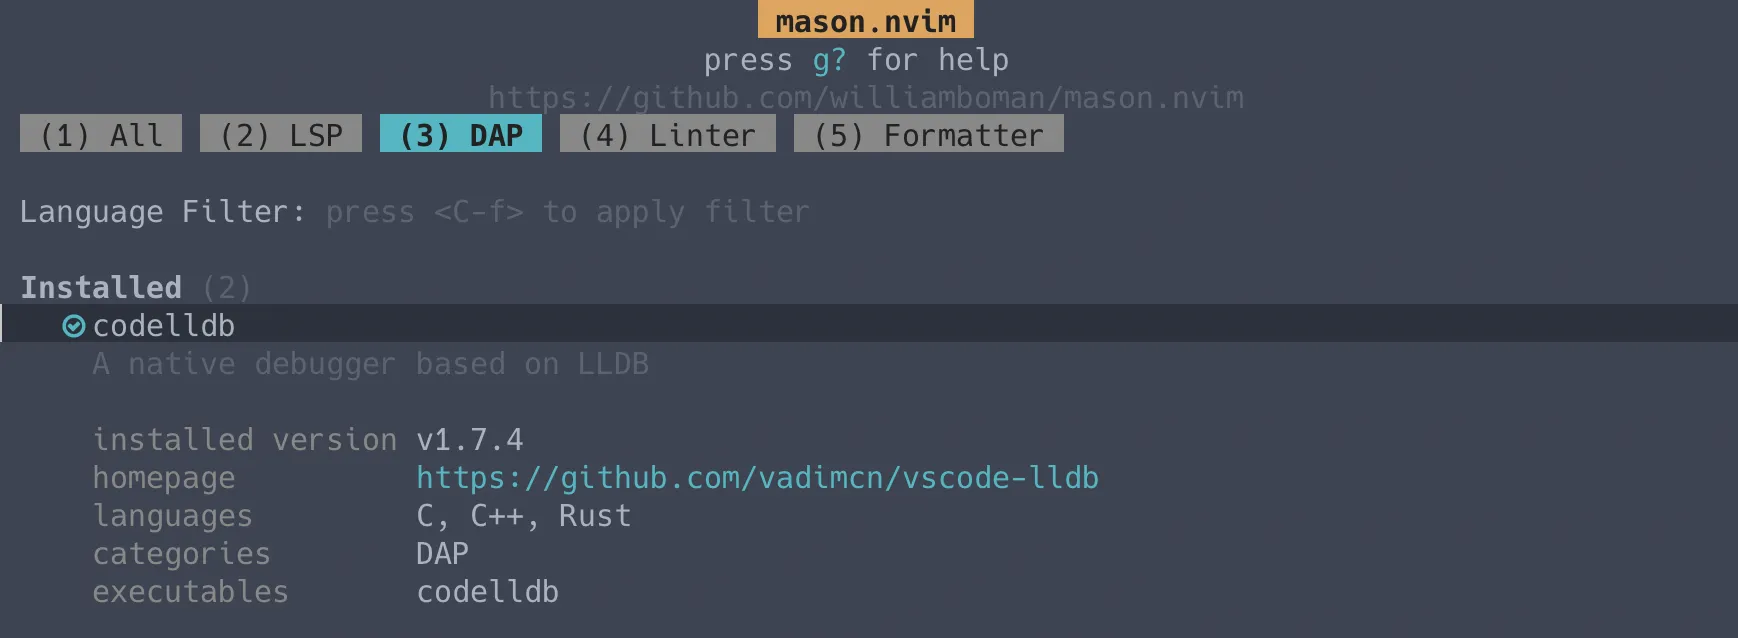
Task: Select the (3) DAP tab
Action: (461, 135)
